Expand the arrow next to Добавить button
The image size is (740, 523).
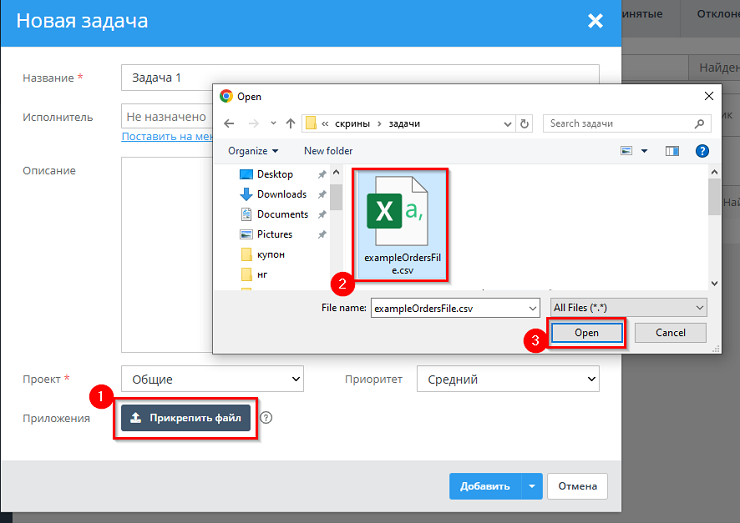[x=532, y=487]
